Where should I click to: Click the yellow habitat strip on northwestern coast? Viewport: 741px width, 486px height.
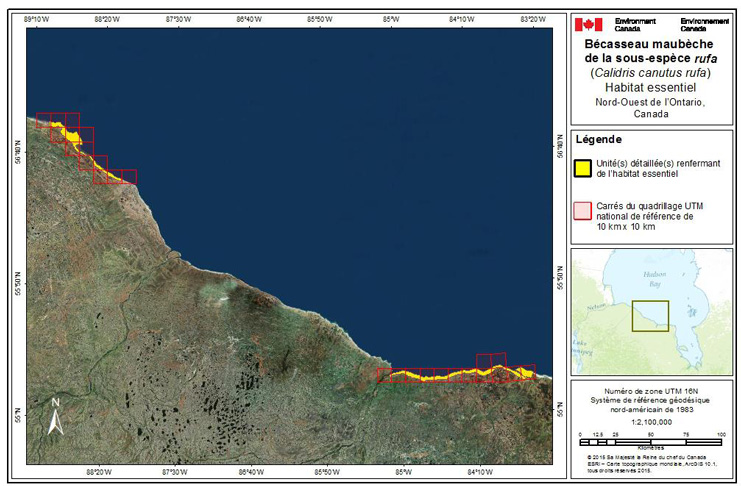click(x=85, y=150)
